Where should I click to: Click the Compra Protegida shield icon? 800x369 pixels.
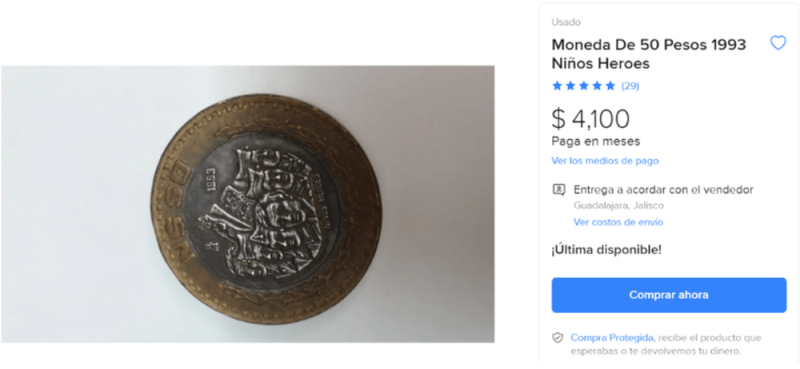point(558,338)
